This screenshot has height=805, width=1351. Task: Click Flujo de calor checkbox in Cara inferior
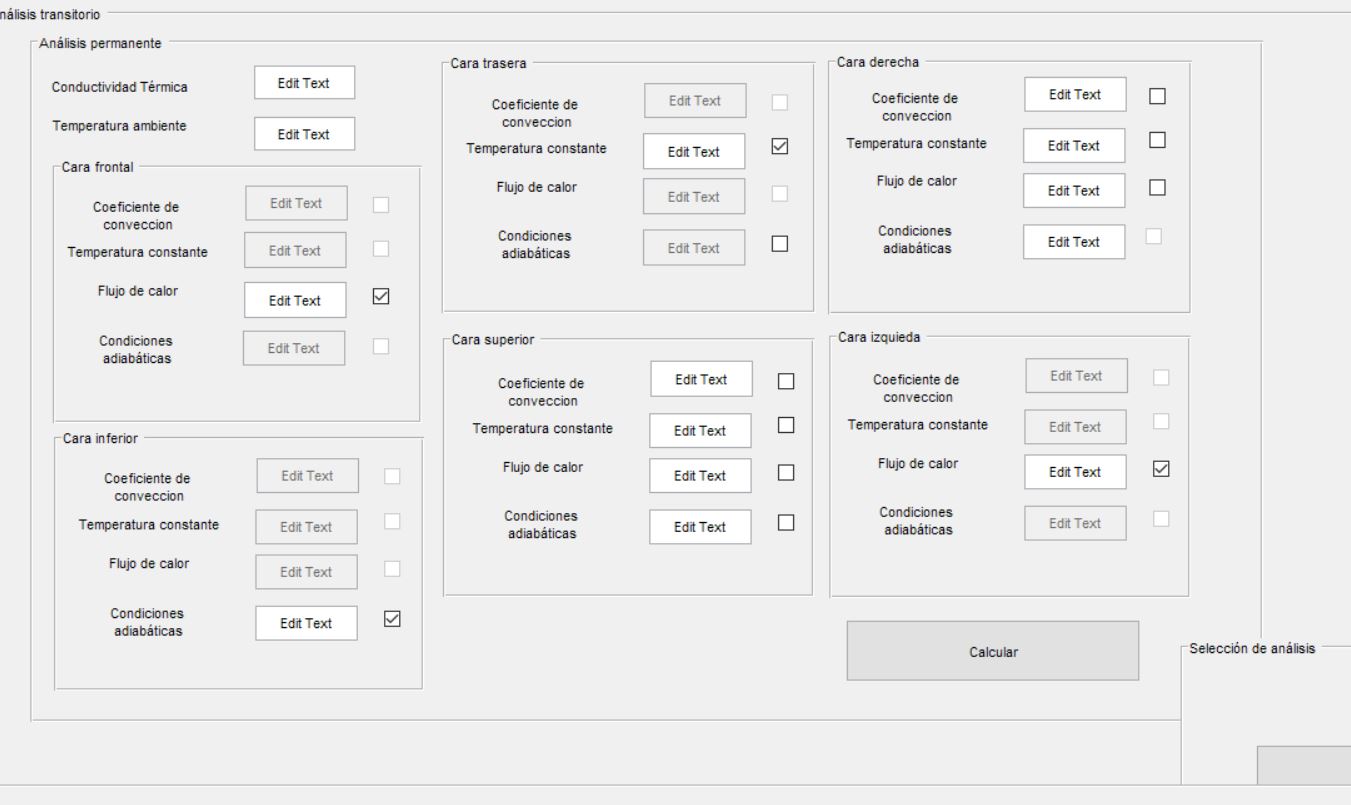click(x=392, y=568)
